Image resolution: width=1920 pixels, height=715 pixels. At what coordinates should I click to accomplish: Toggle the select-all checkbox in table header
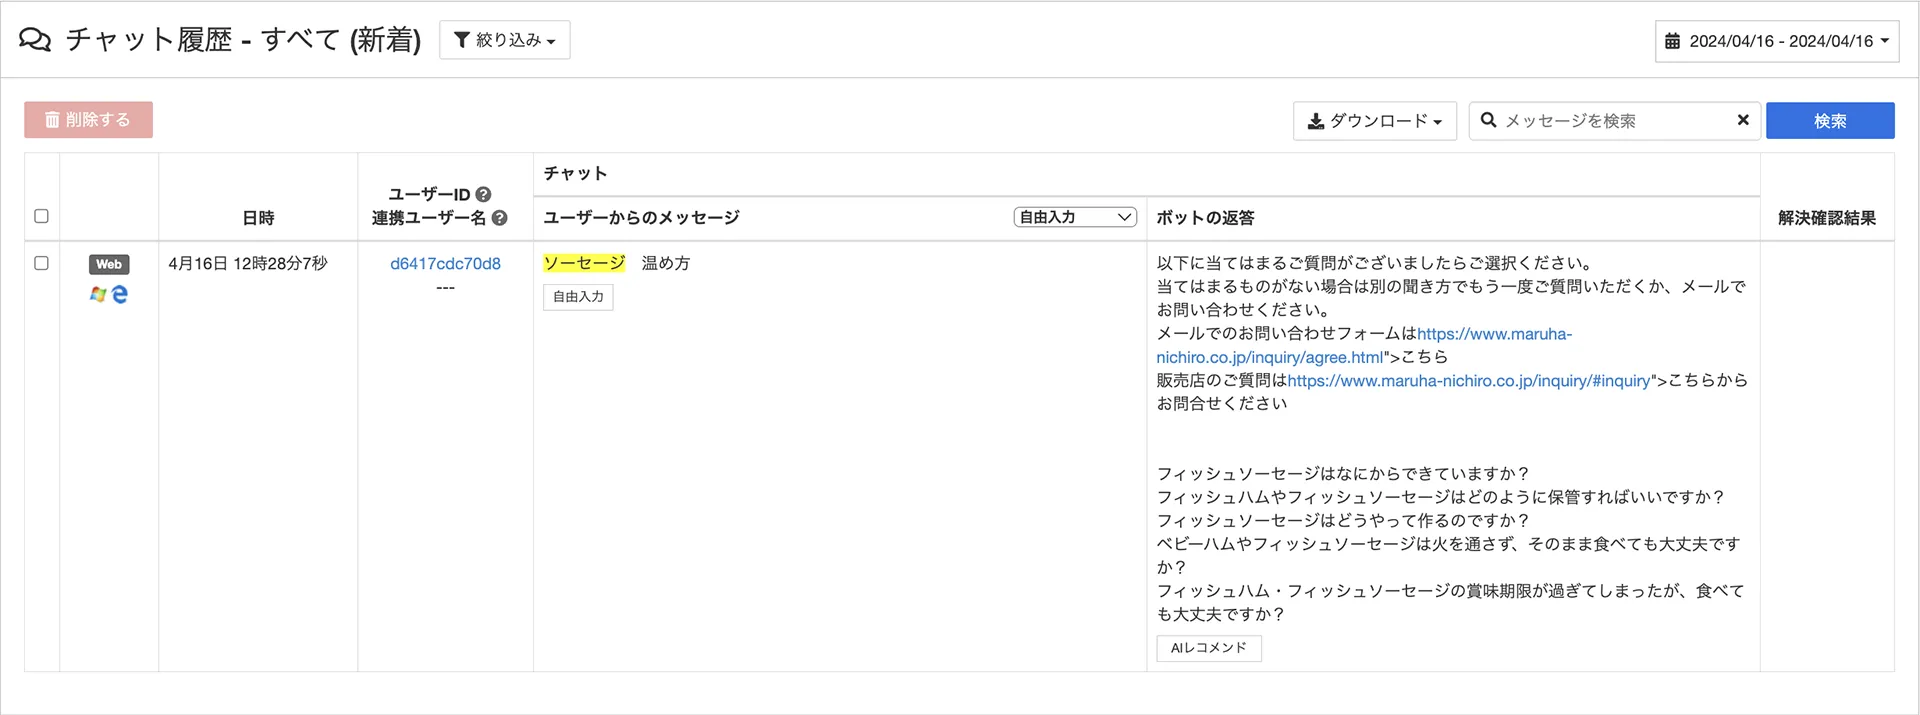41,216
